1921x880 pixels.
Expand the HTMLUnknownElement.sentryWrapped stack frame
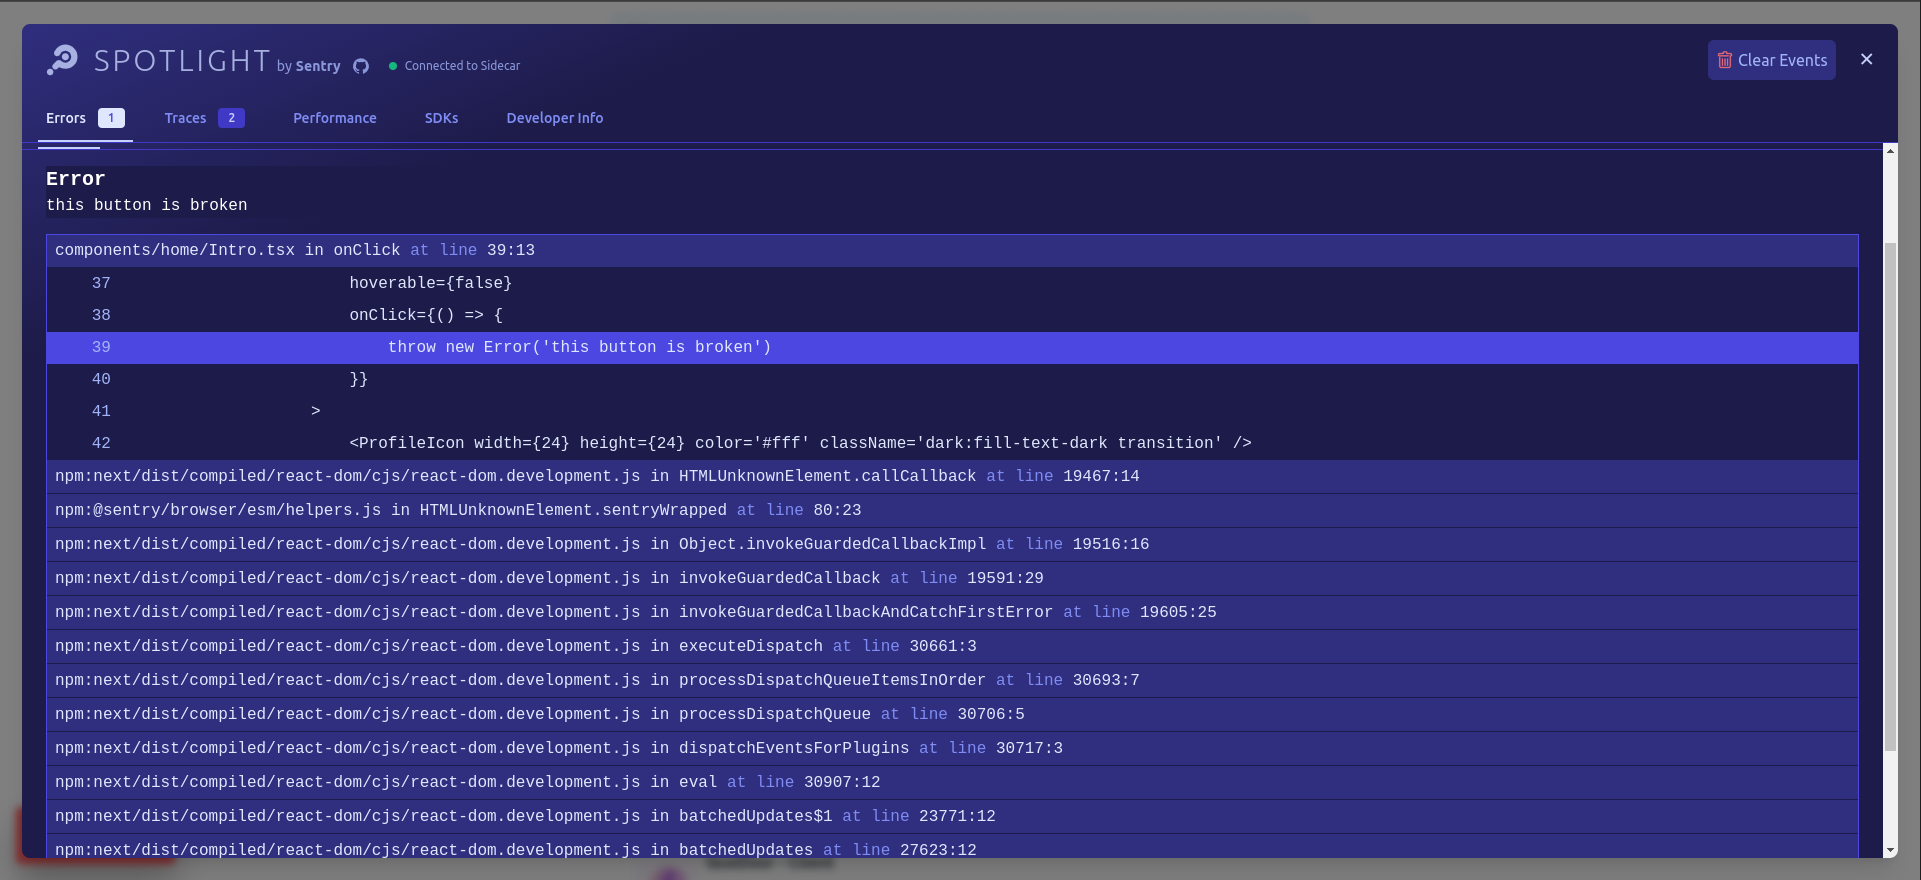pos(952,510)
